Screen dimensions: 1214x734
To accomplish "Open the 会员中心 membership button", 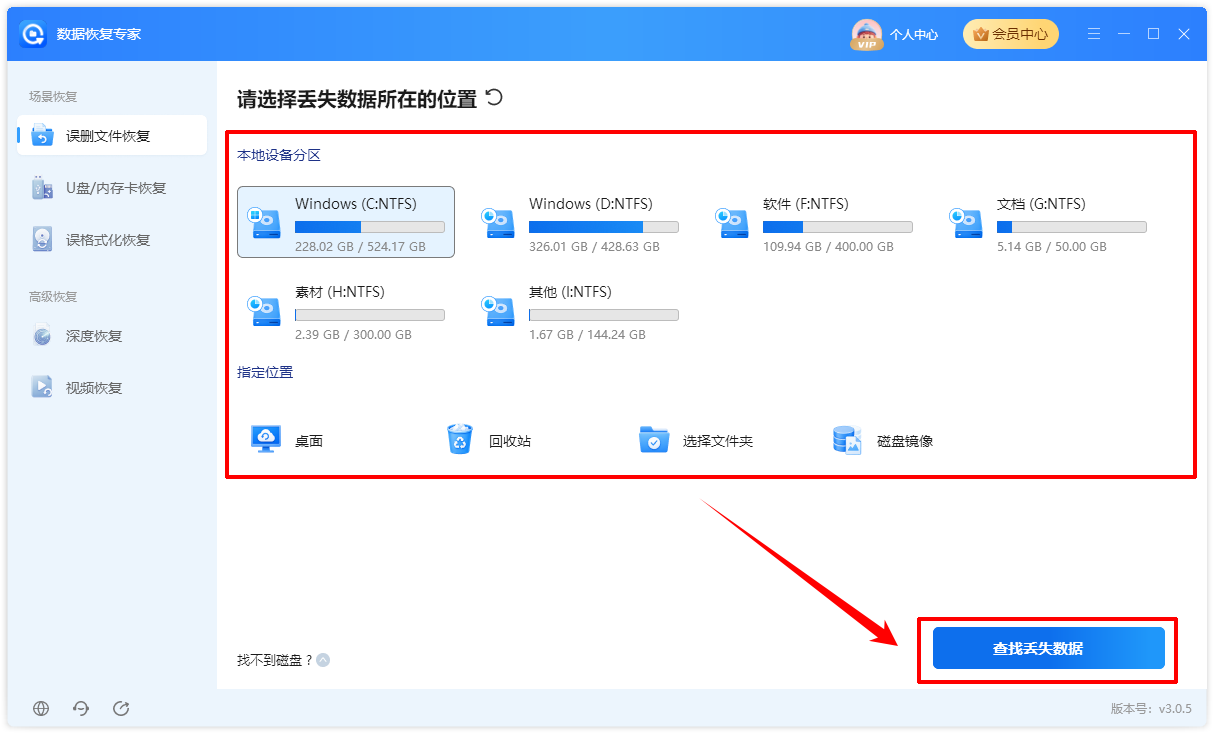I will point(1010,34).
